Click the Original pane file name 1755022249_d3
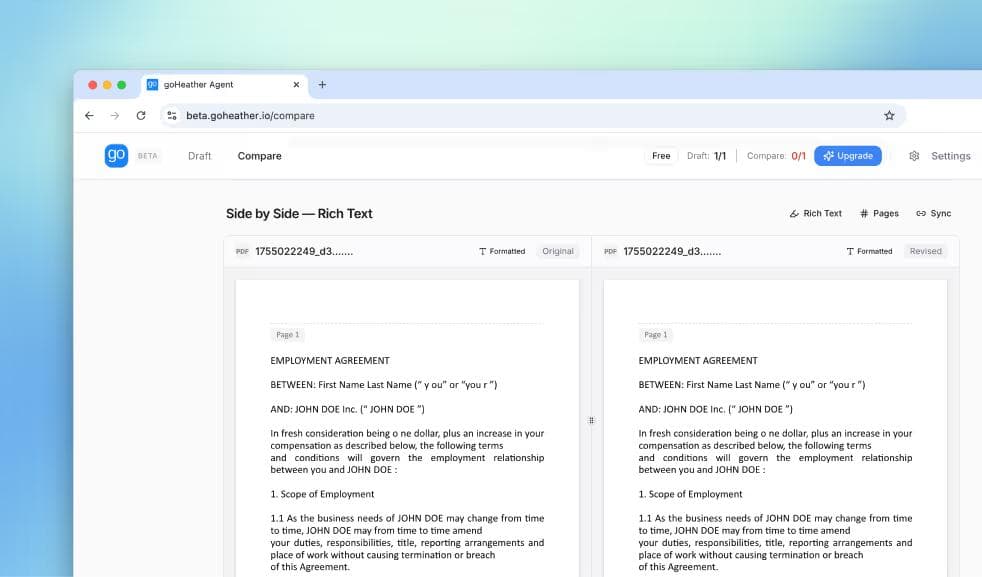 304,251
